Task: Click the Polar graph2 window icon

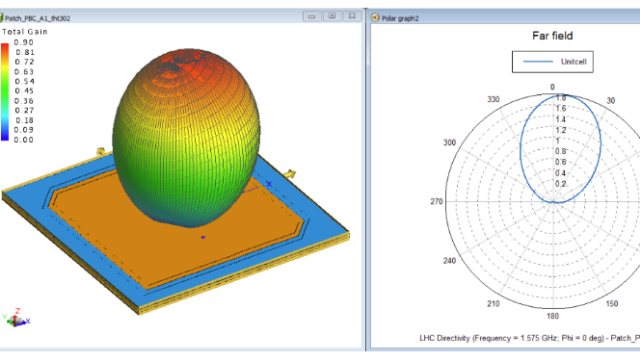Action: 375,18
